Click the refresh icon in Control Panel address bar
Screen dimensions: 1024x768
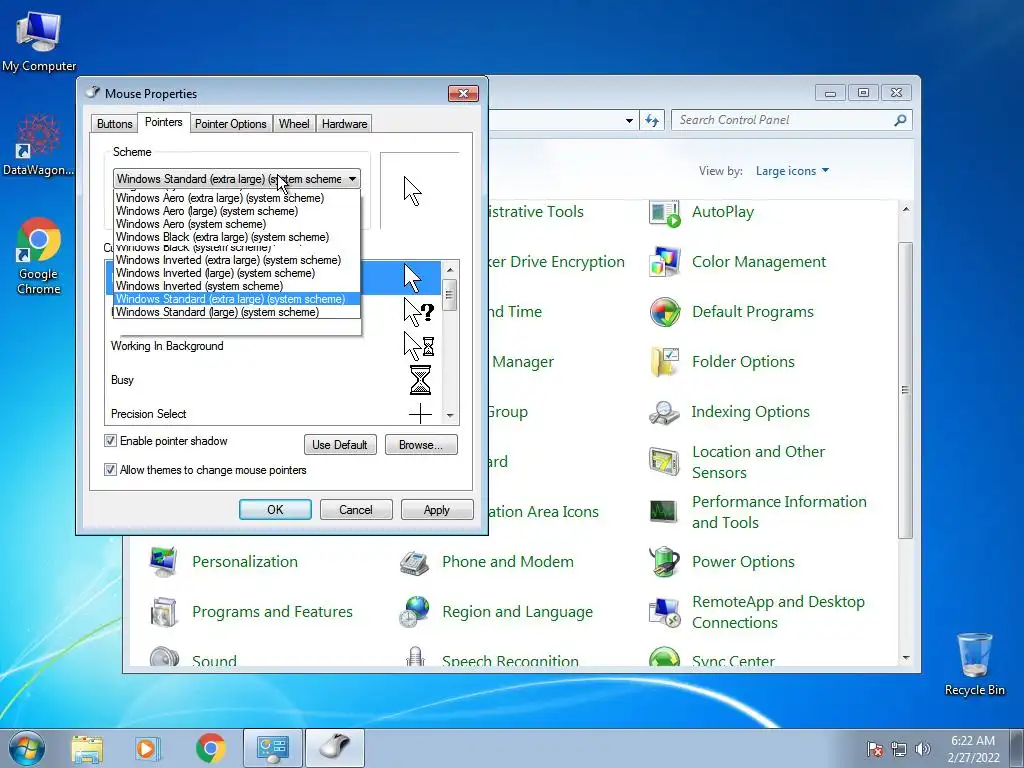point(652,120)
